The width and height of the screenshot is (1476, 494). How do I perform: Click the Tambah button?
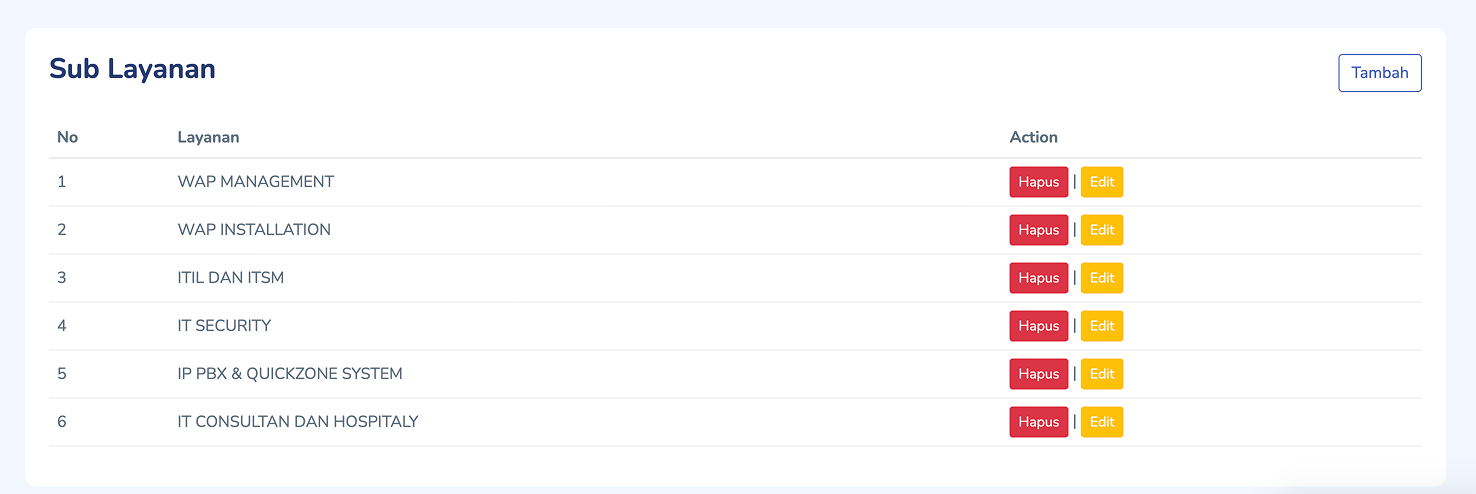tap(1379, 73)
